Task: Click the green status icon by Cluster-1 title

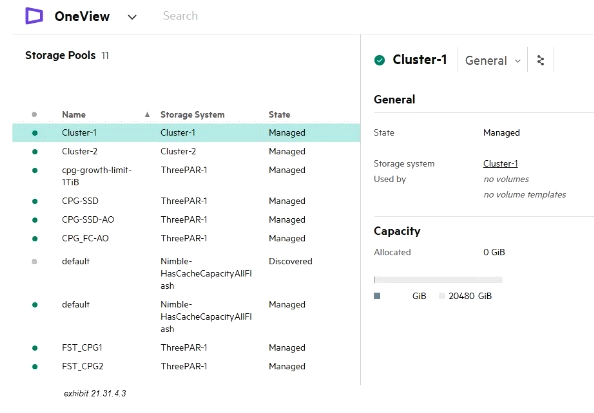Action: pos(379,60)
